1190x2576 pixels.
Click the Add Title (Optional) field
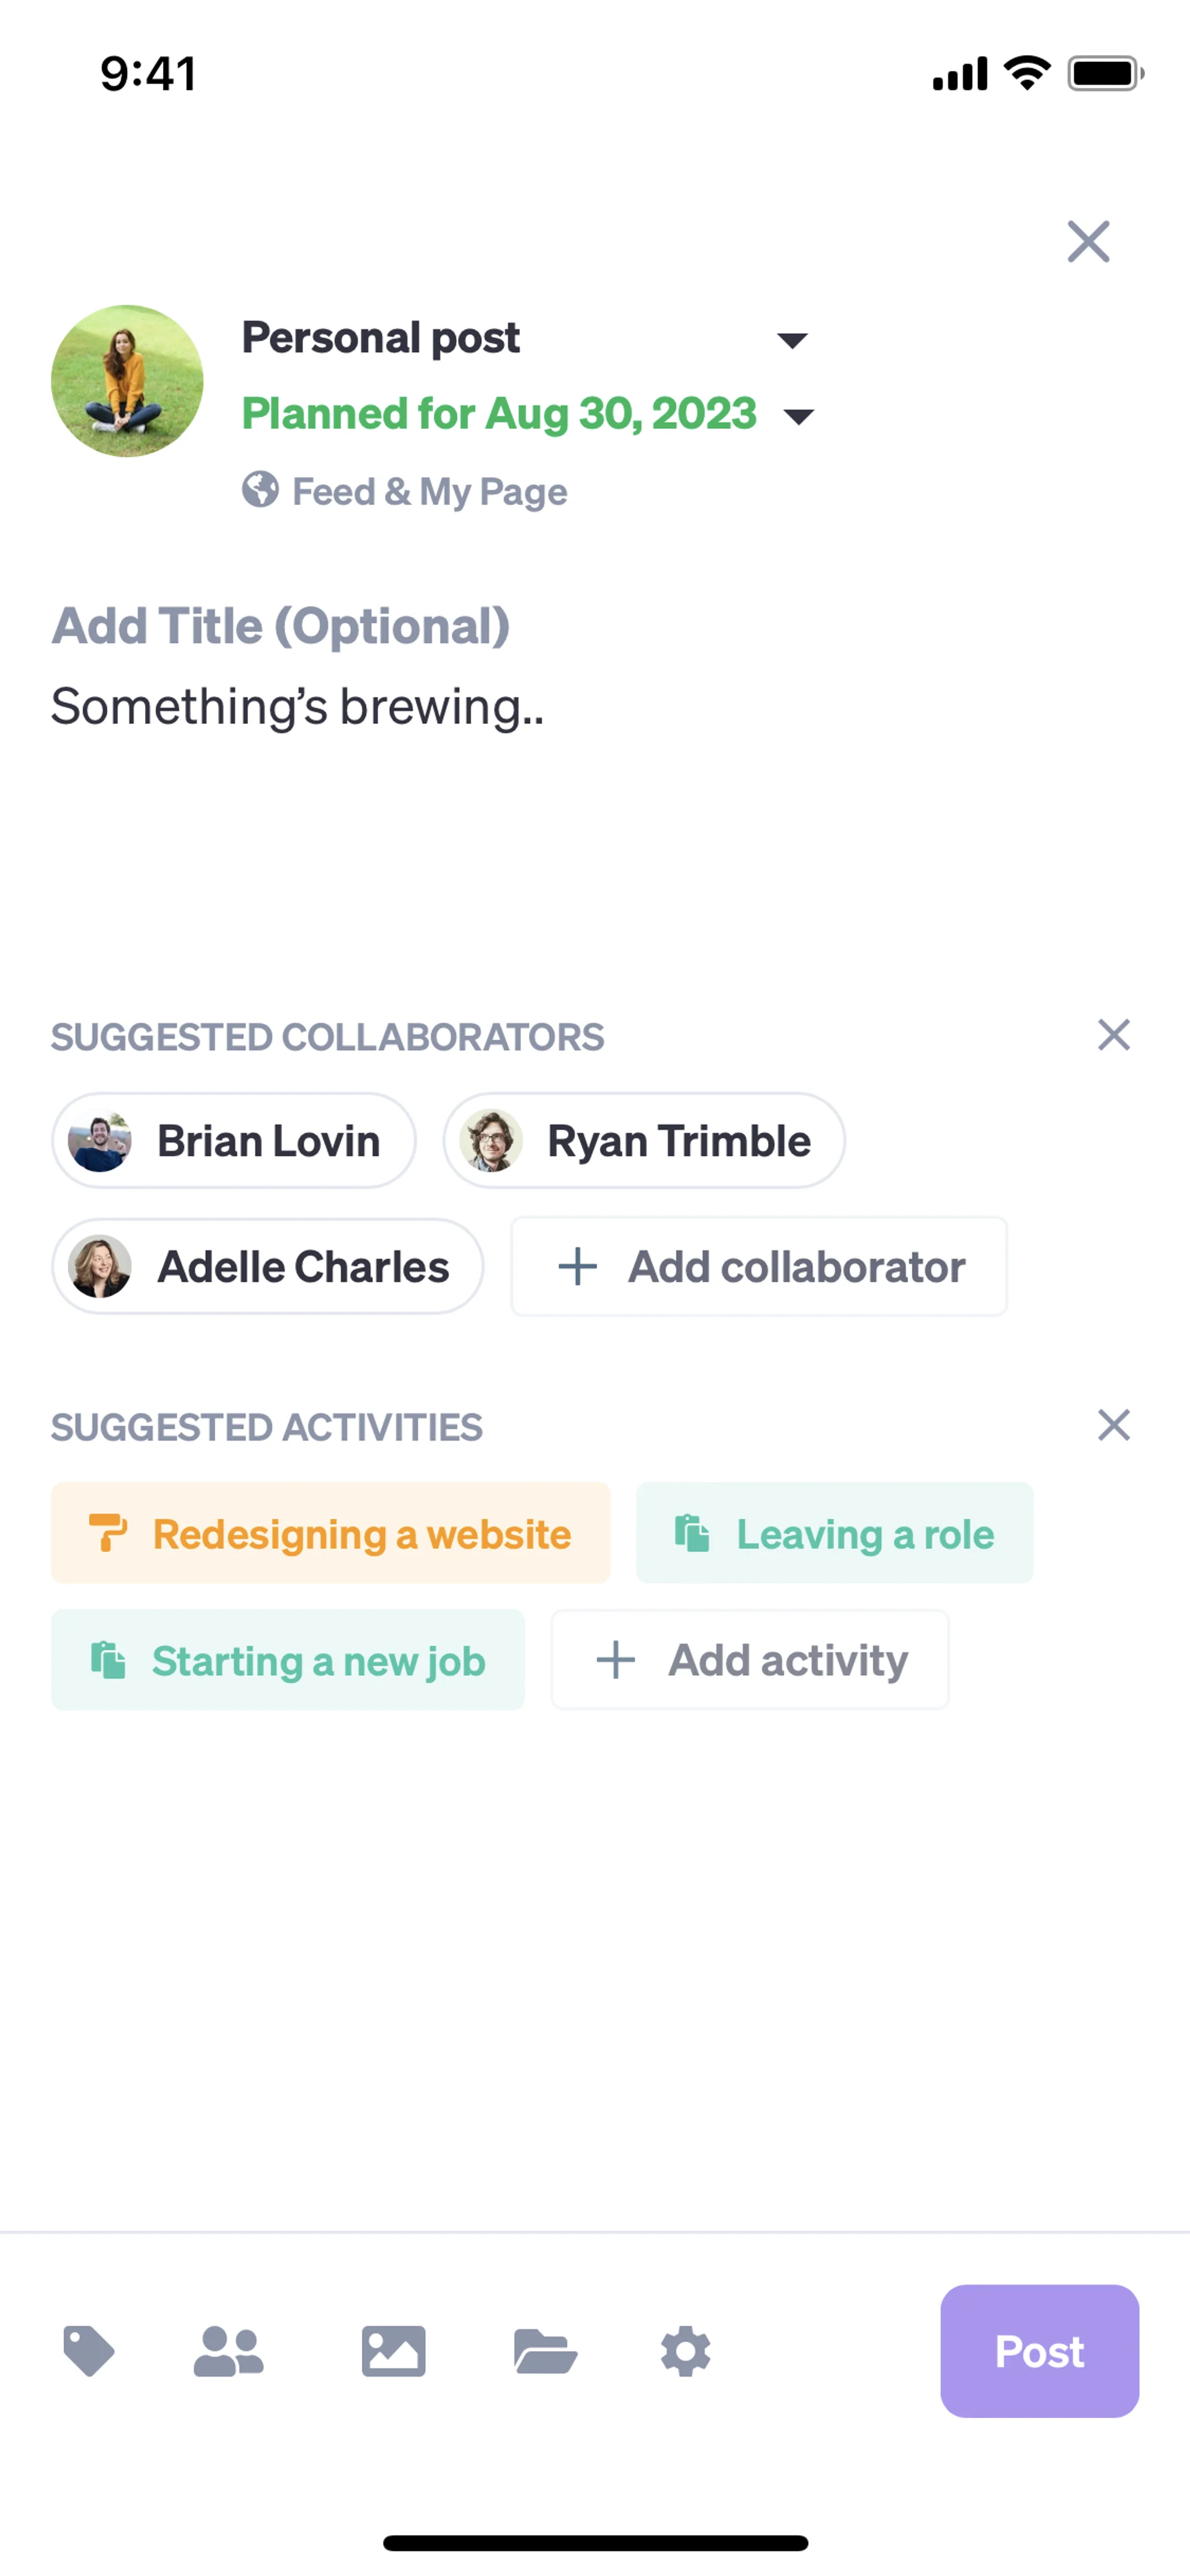pos(281,627)
